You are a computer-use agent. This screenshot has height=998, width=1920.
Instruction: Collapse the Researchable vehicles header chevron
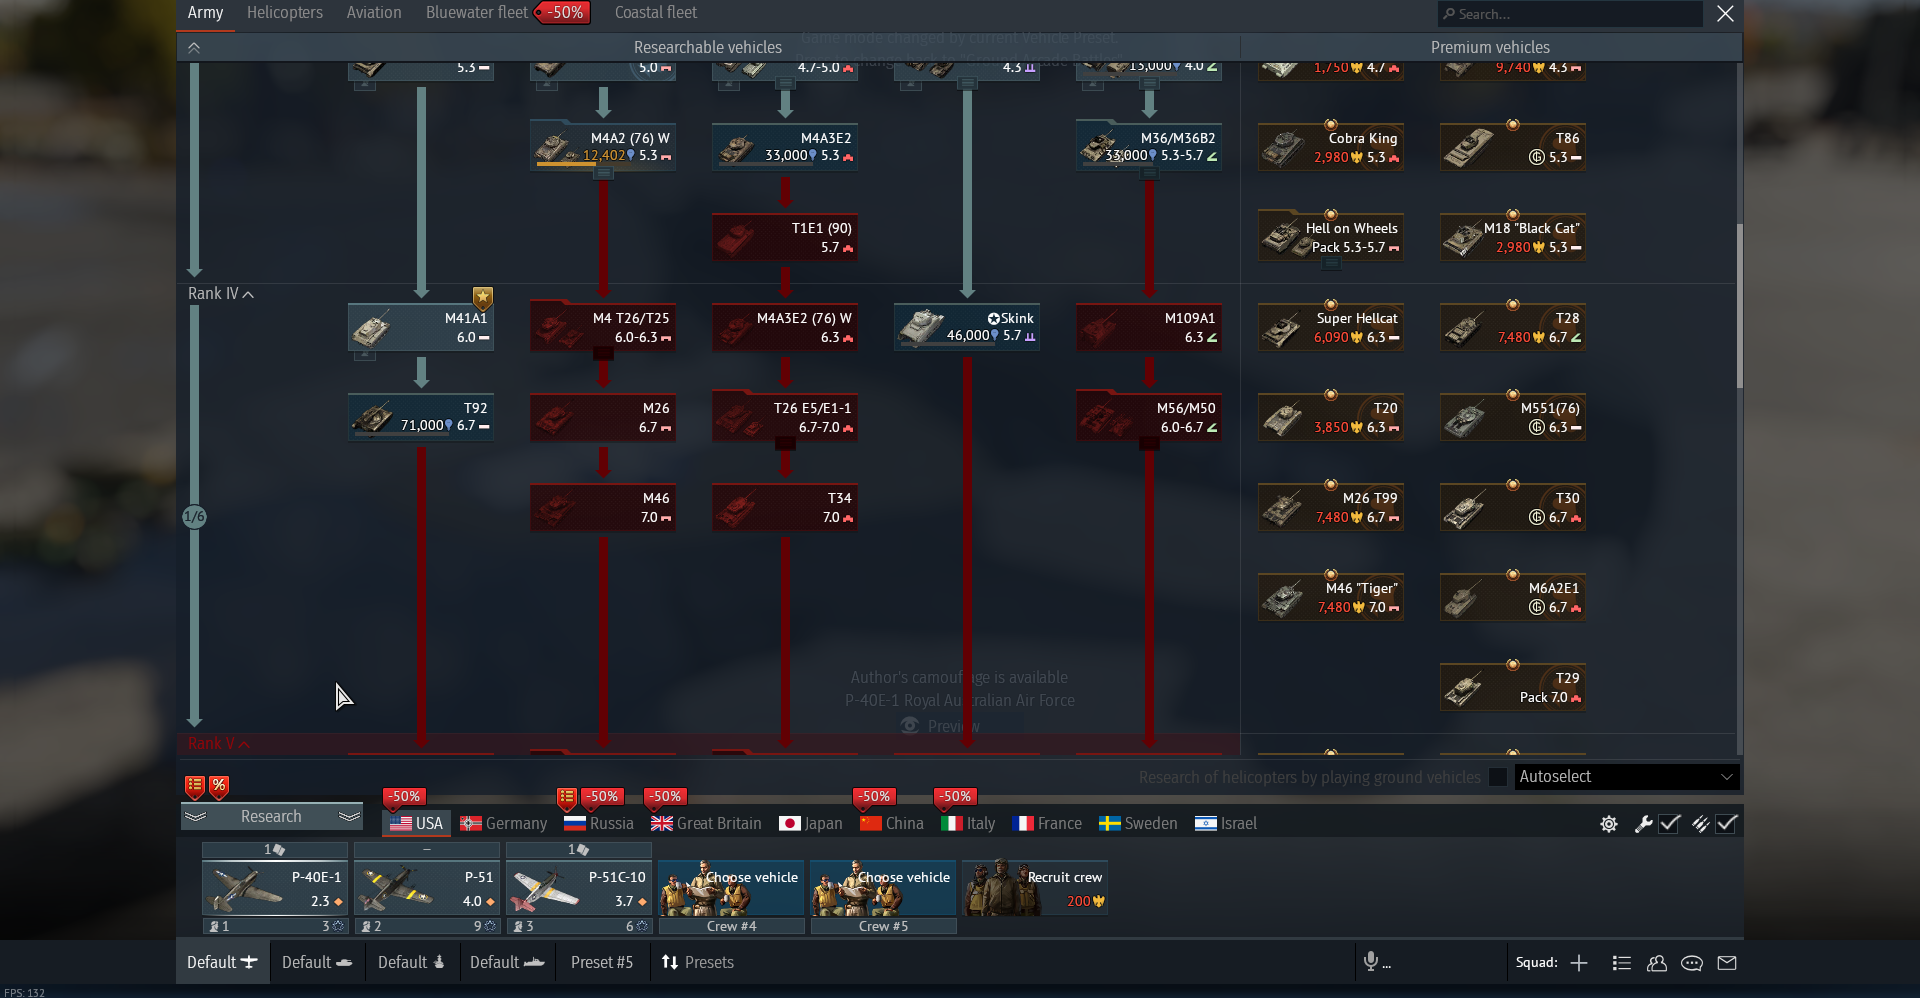tap(194, 47)
